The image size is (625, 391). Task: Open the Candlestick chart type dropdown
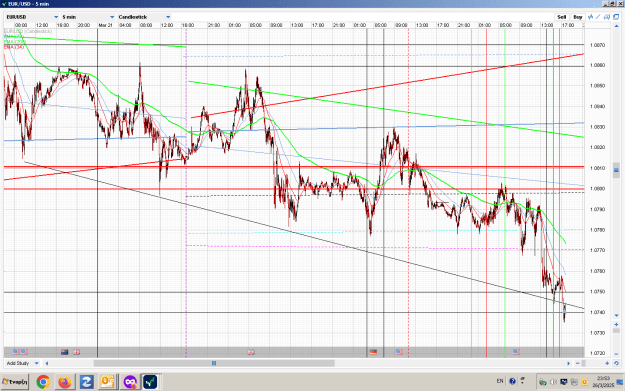point(144,17)
